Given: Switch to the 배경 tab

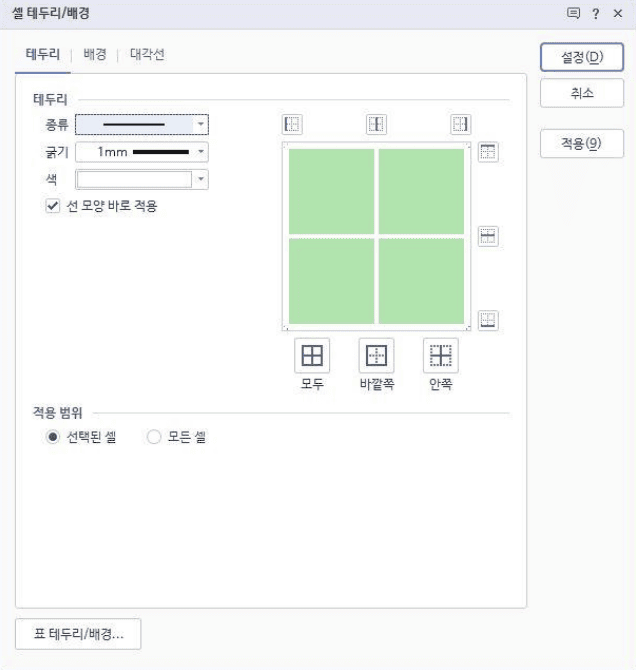Looking at the screenshot, I should [x=95, y=55].
